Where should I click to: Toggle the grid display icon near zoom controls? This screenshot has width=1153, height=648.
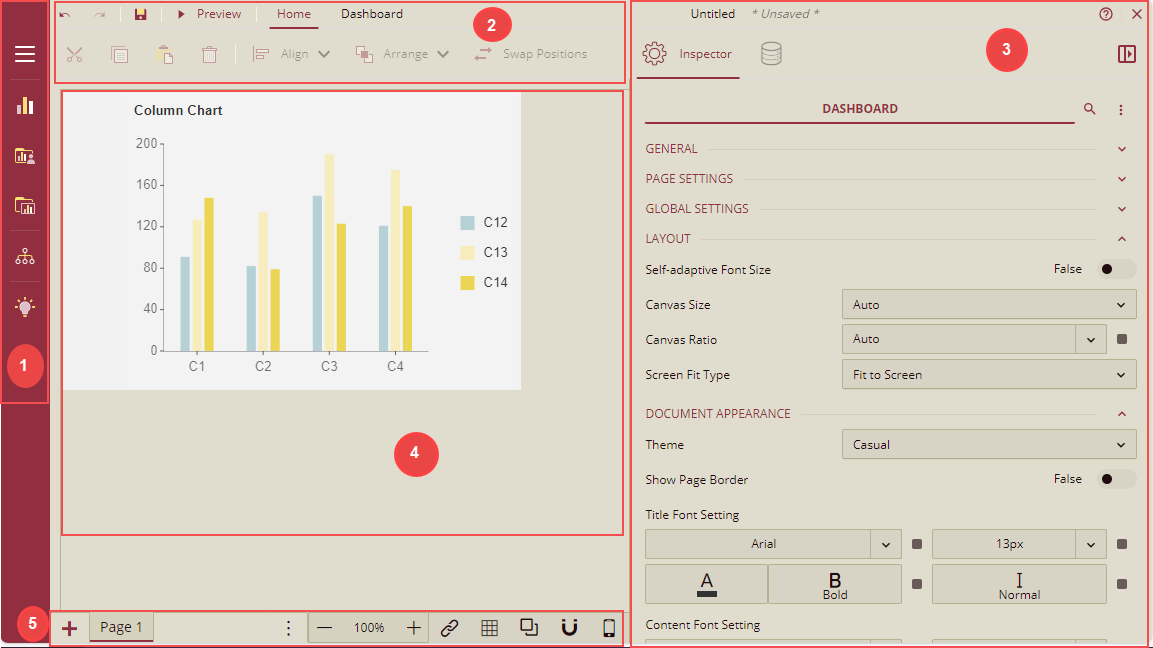coord(489,627)
